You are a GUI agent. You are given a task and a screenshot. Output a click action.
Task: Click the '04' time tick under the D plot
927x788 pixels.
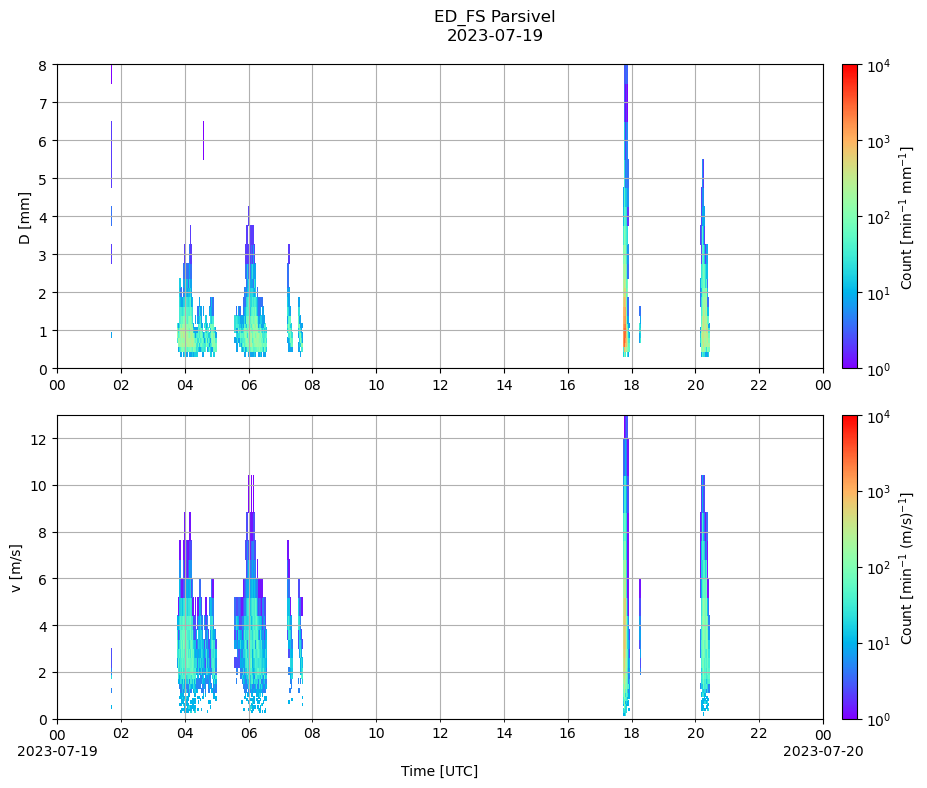pyautogui.click(x=185, y=385)
